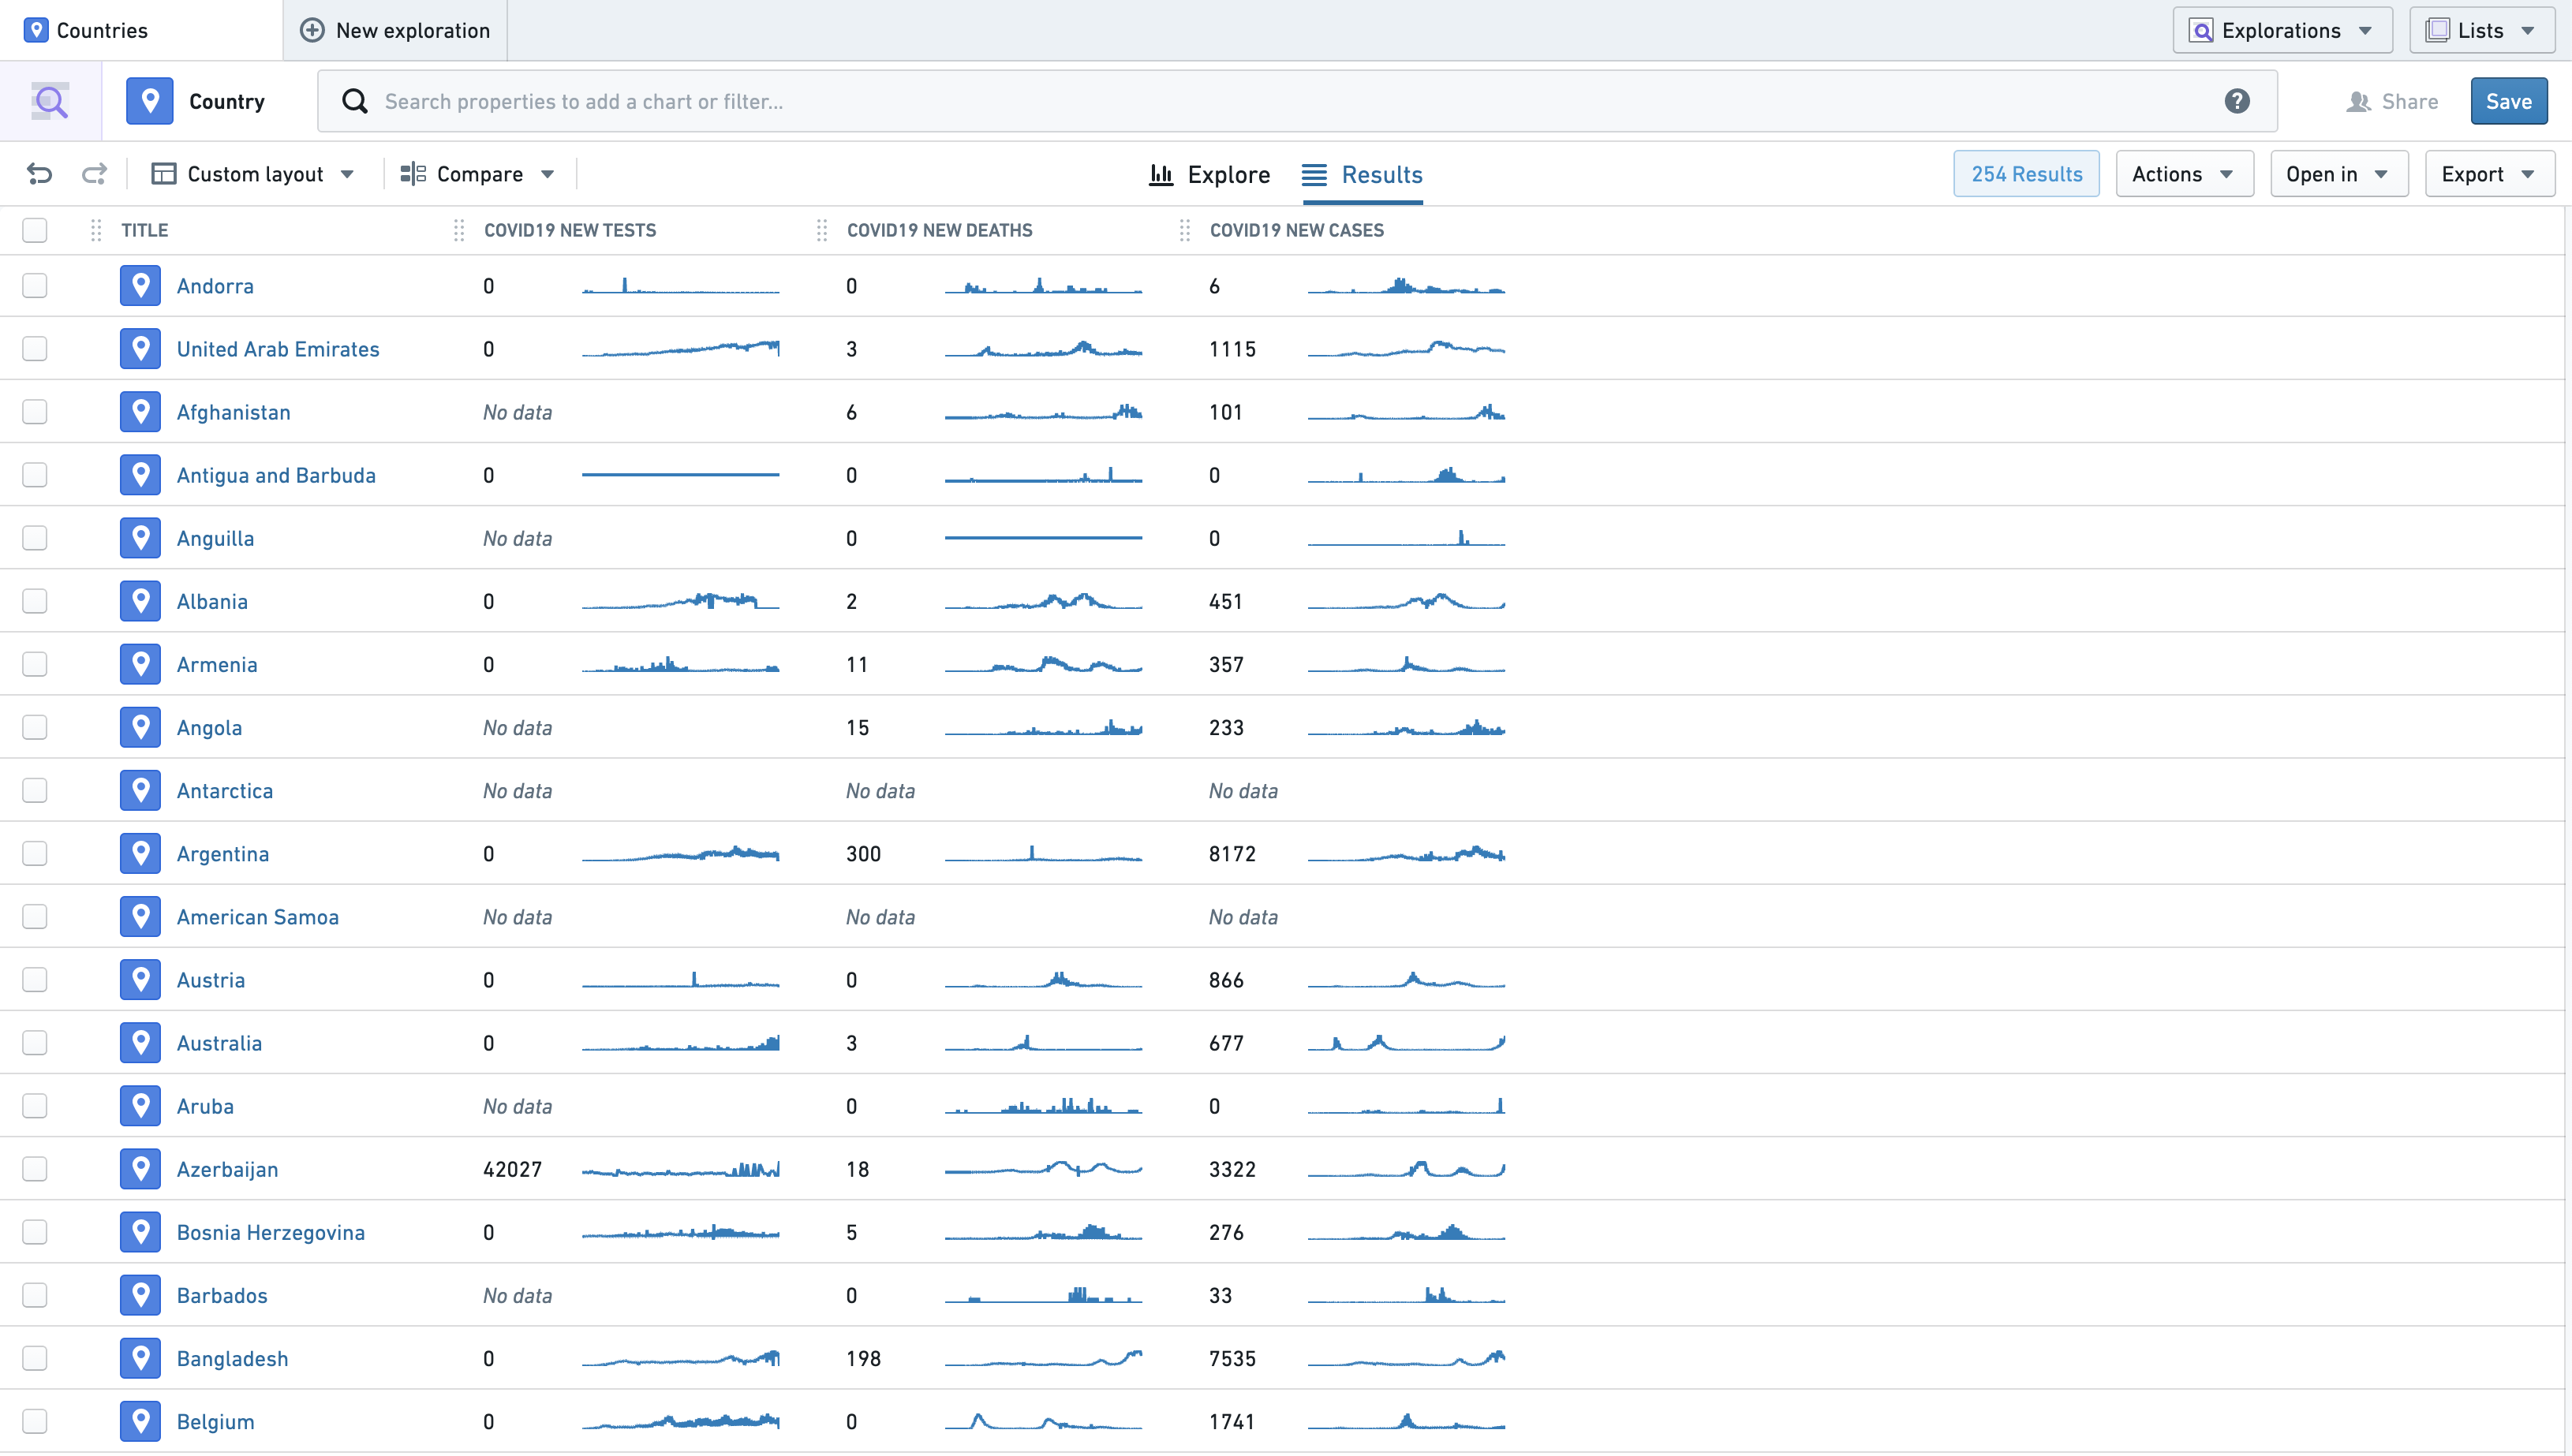This screenshot has height=1456, width=2572.
Task: Select the Countries tab
Action: (x=141, y=30)
